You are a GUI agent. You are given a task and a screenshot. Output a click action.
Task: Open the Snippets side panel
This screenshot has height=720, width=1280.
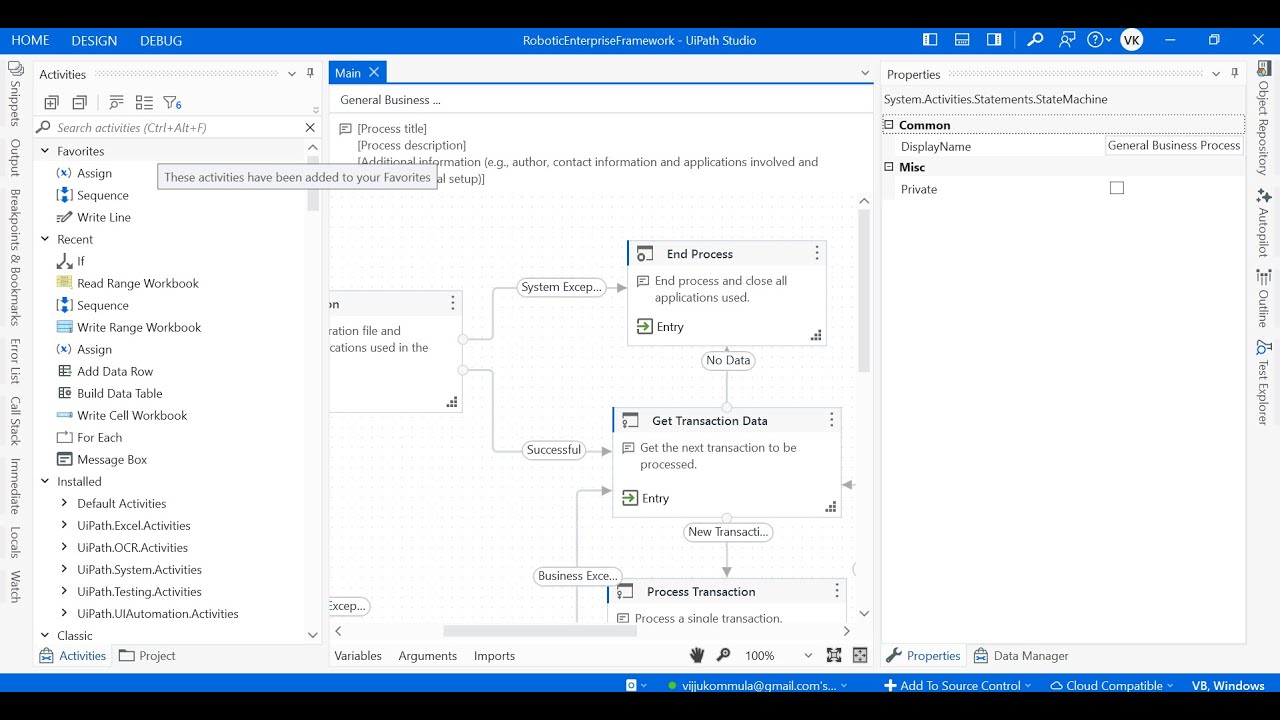tap(15, 93)
